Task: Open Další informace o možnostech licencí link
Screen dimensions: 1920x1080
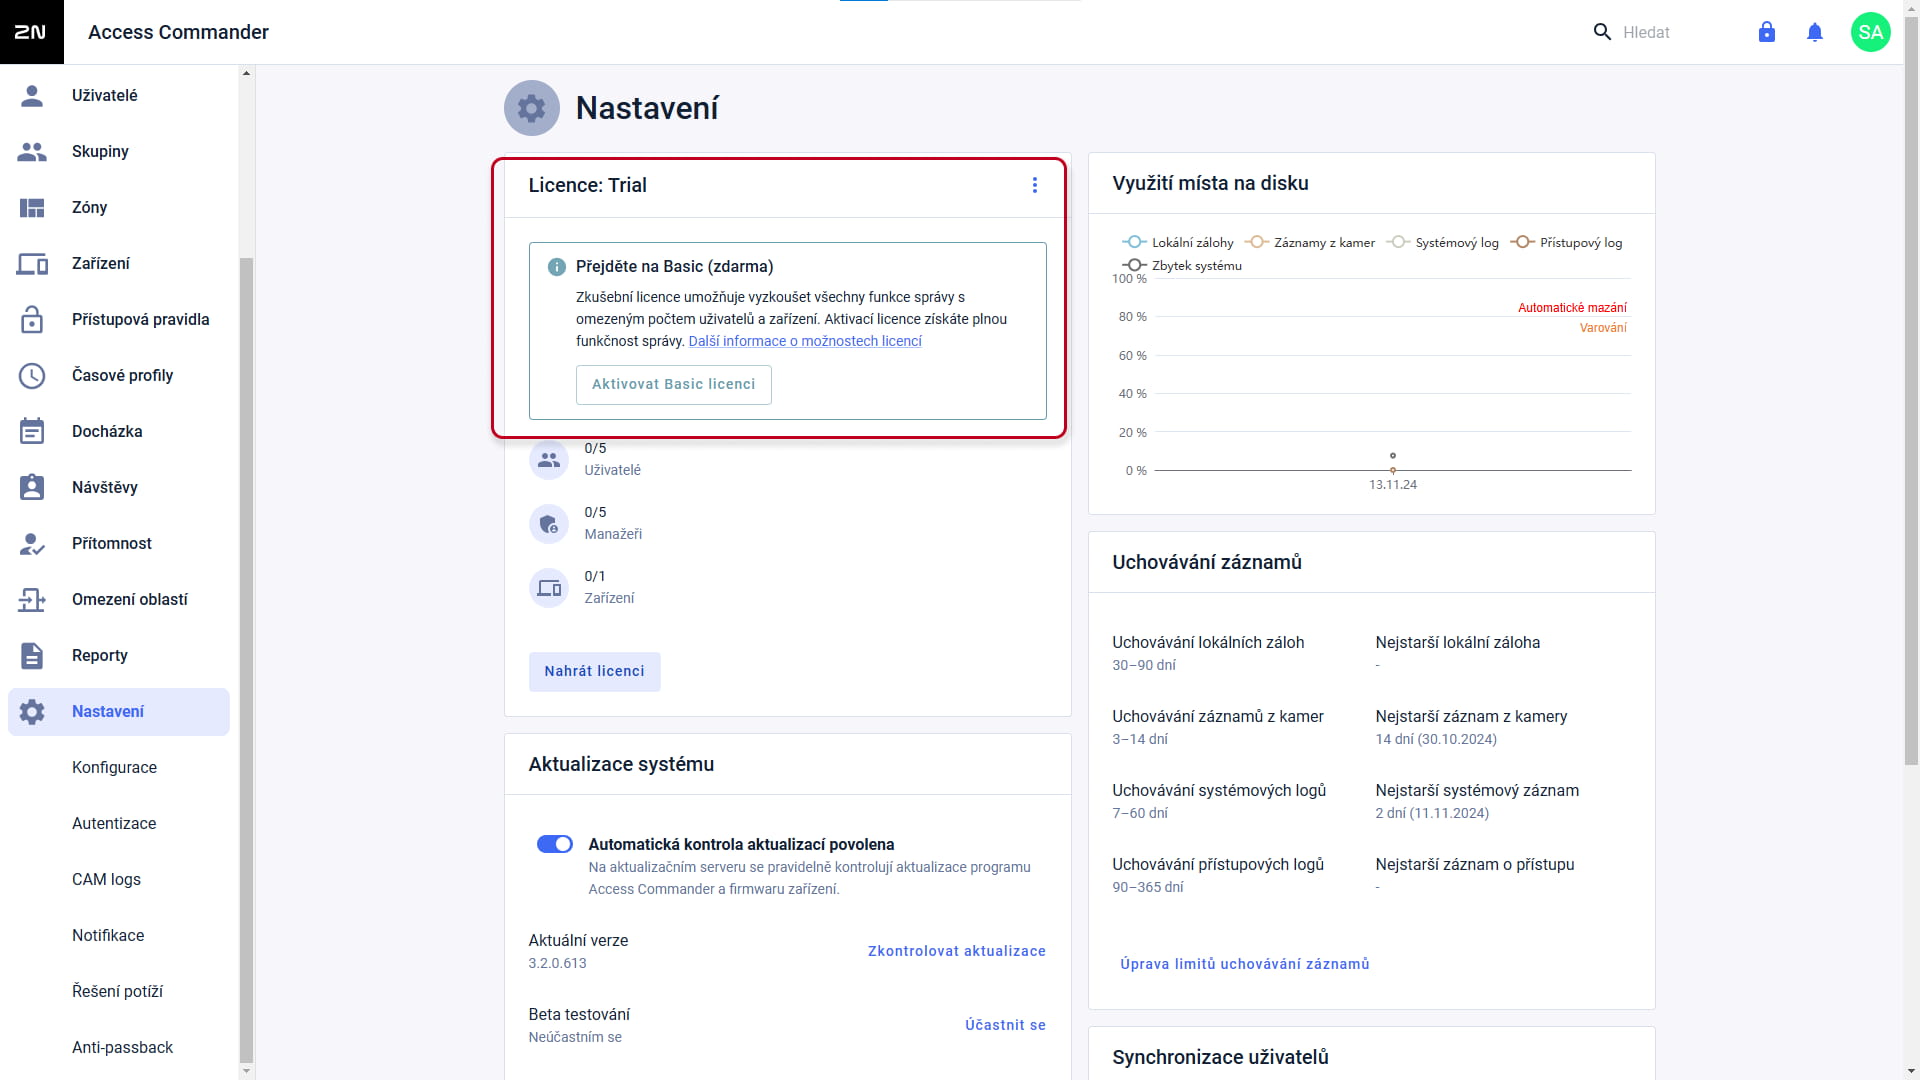Action: (x=805, y=341)
